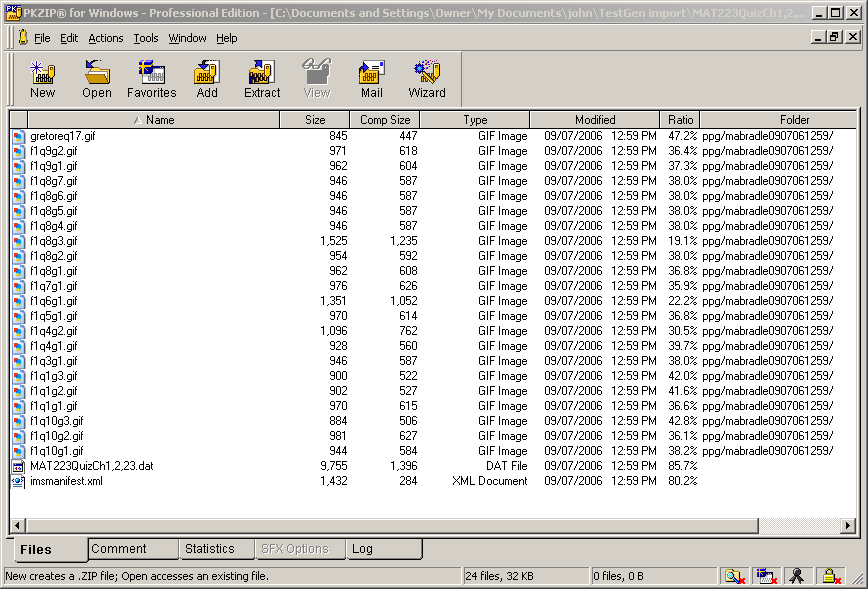The image size is (868, 589).
Task: Click the Open toolbar icon
Action: (x=97, y=73)
